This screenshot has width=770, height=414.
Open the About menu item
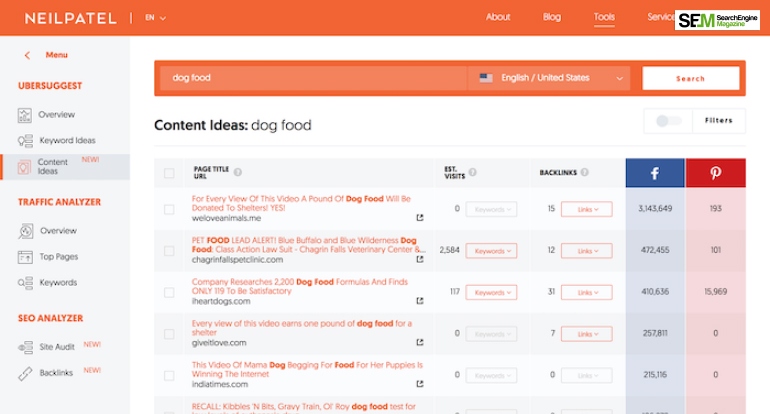pos(498,17)
